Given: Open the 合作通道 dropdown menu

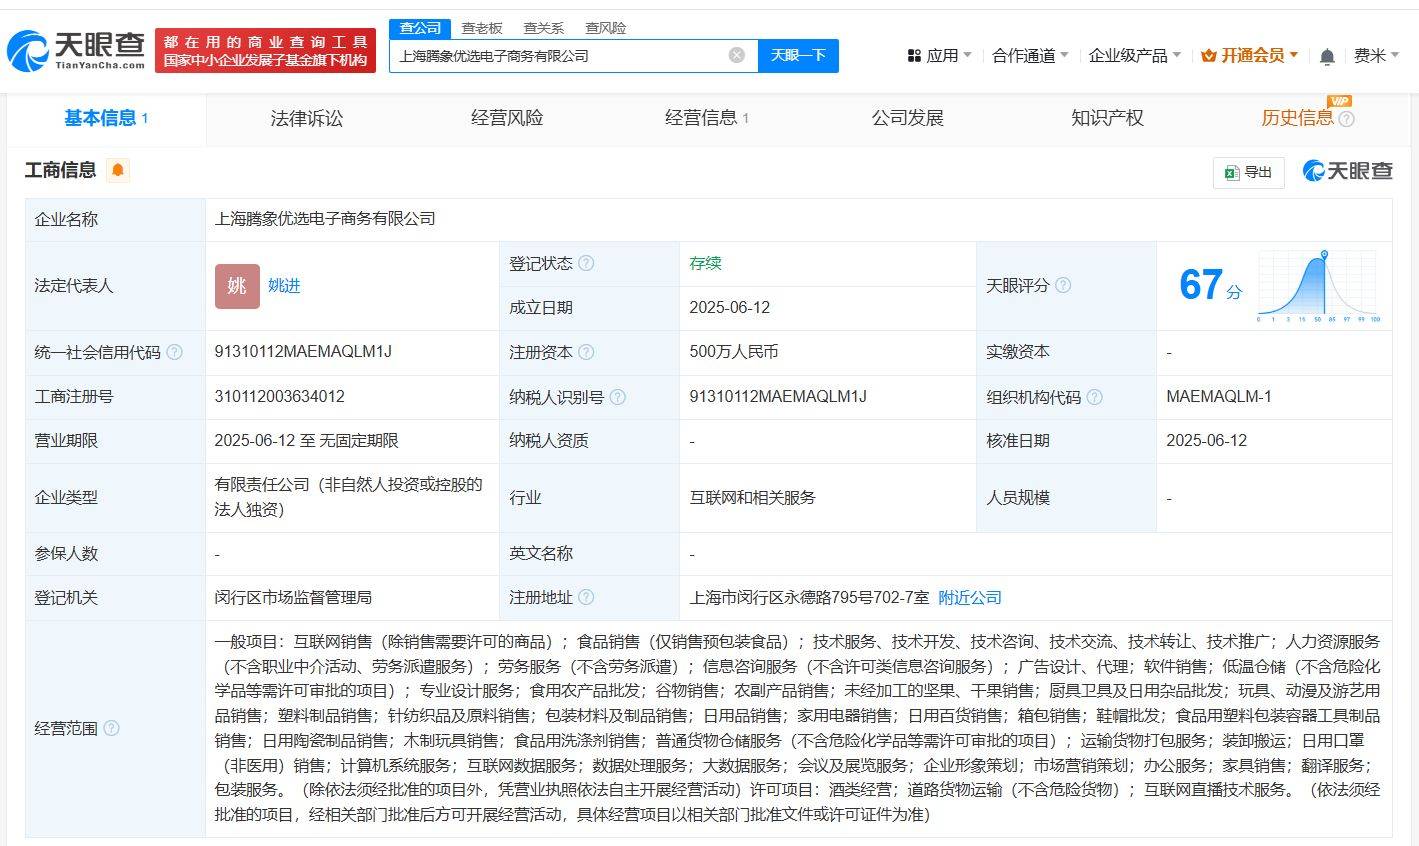Looking at the screenshot, I should [x=1030, y=56].
